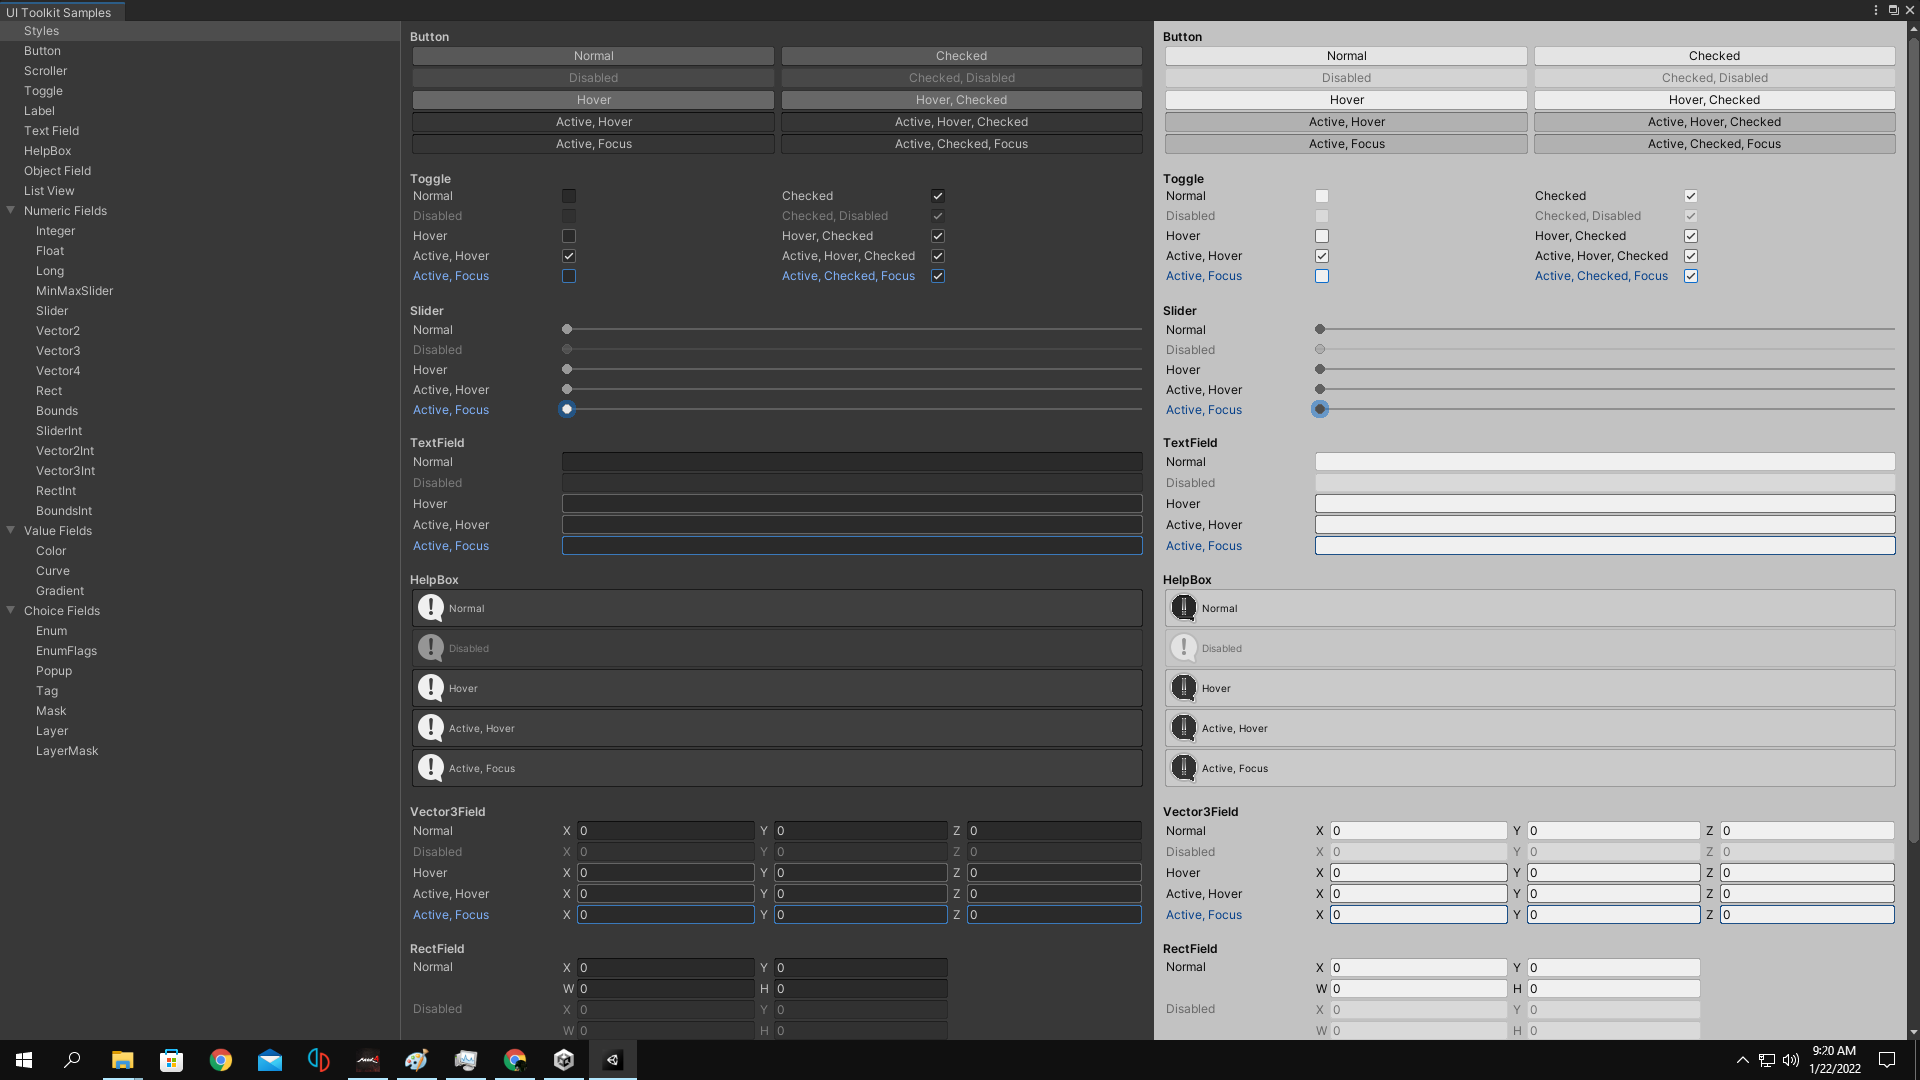Collapse the Numeric Fields section
The image size is (1920, 1080).
pyautogui.click(x=10, y=210)
